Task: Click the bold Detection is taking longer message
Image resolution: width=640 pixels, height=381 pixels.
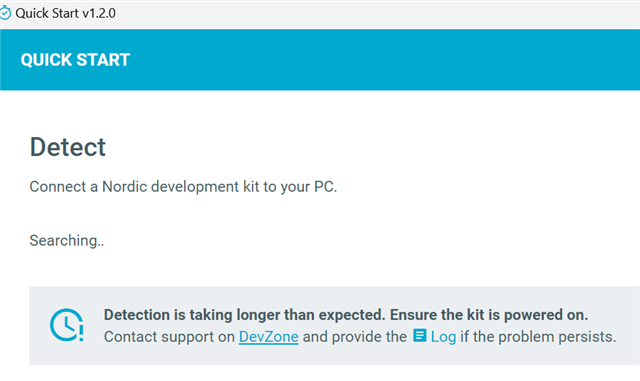Action: [x=244, y=315]
